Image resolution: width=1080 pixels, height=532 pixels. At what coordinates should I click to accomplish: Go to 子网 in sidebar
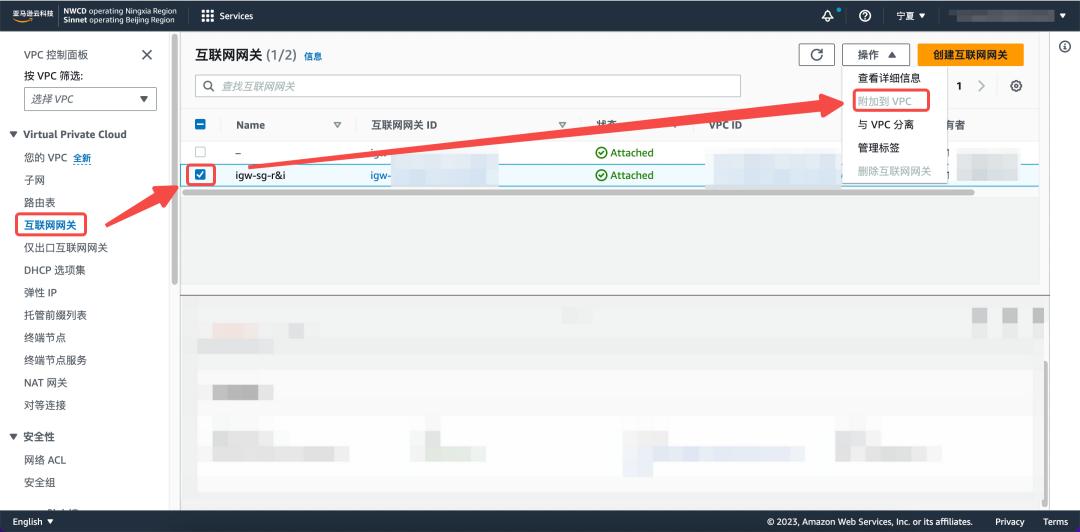point(34,180)
